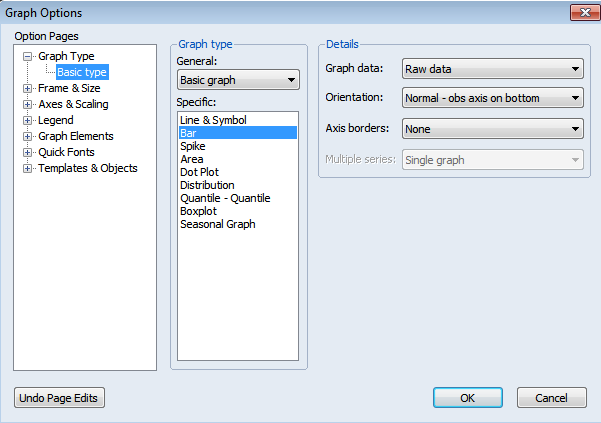
Task: Open the Axis borders dropdown
Action: tap(492, 129)
